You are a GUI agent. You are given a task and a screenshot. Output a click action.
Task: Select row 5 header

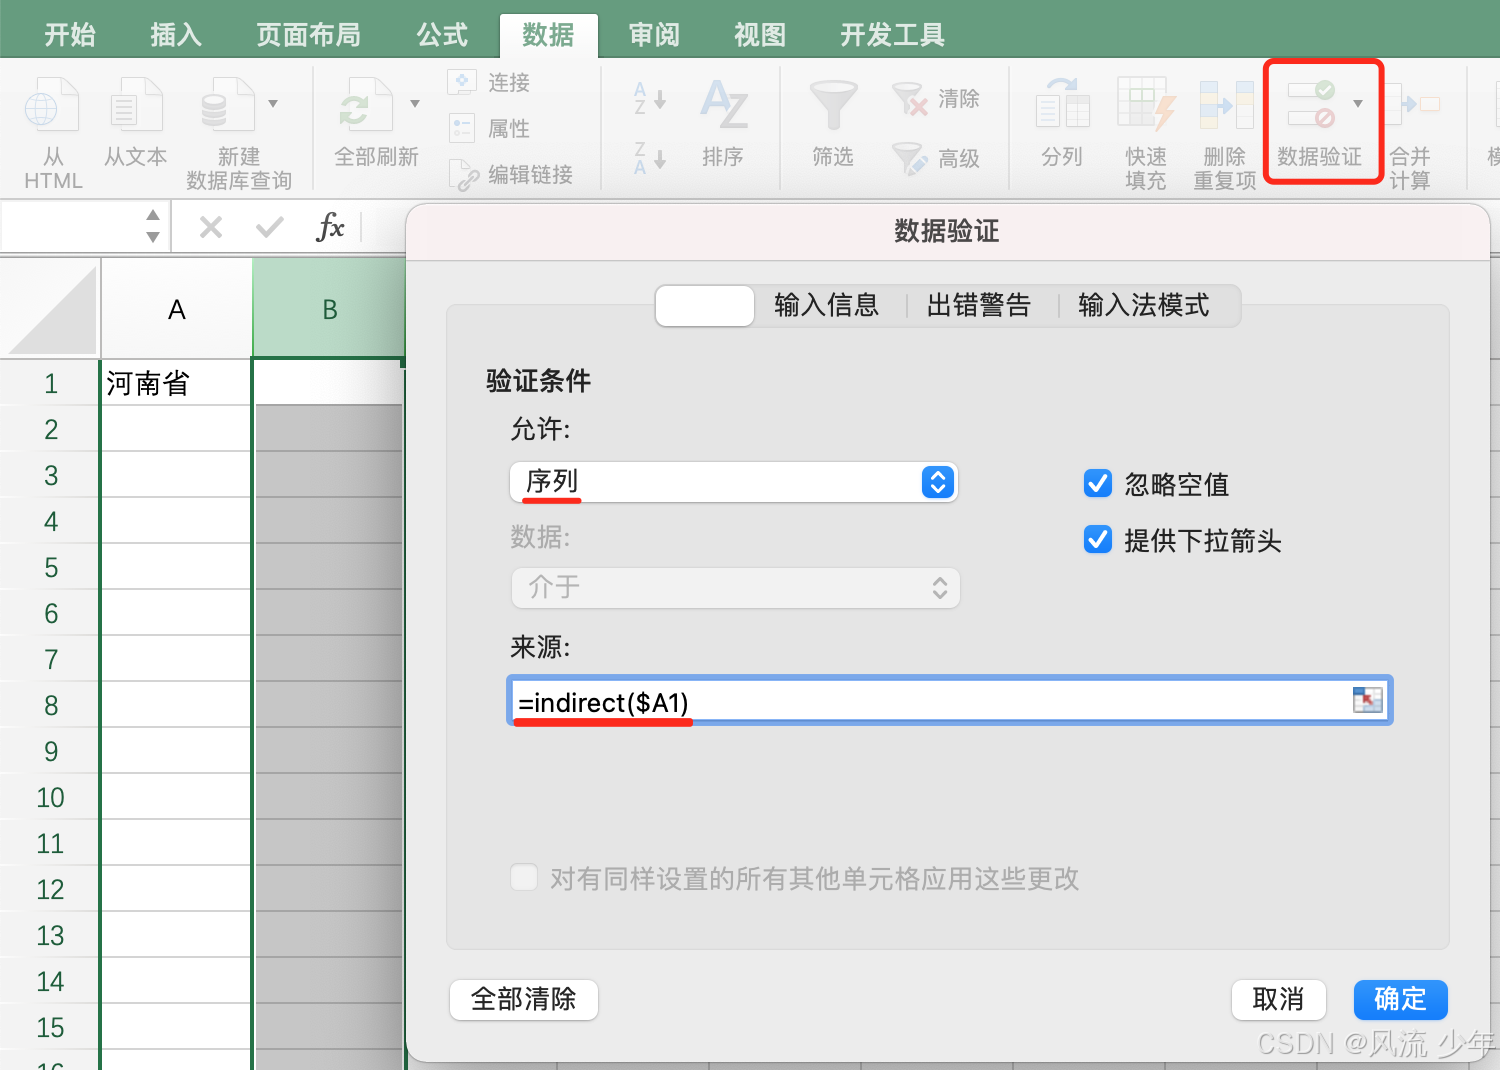tap(51, 568)
